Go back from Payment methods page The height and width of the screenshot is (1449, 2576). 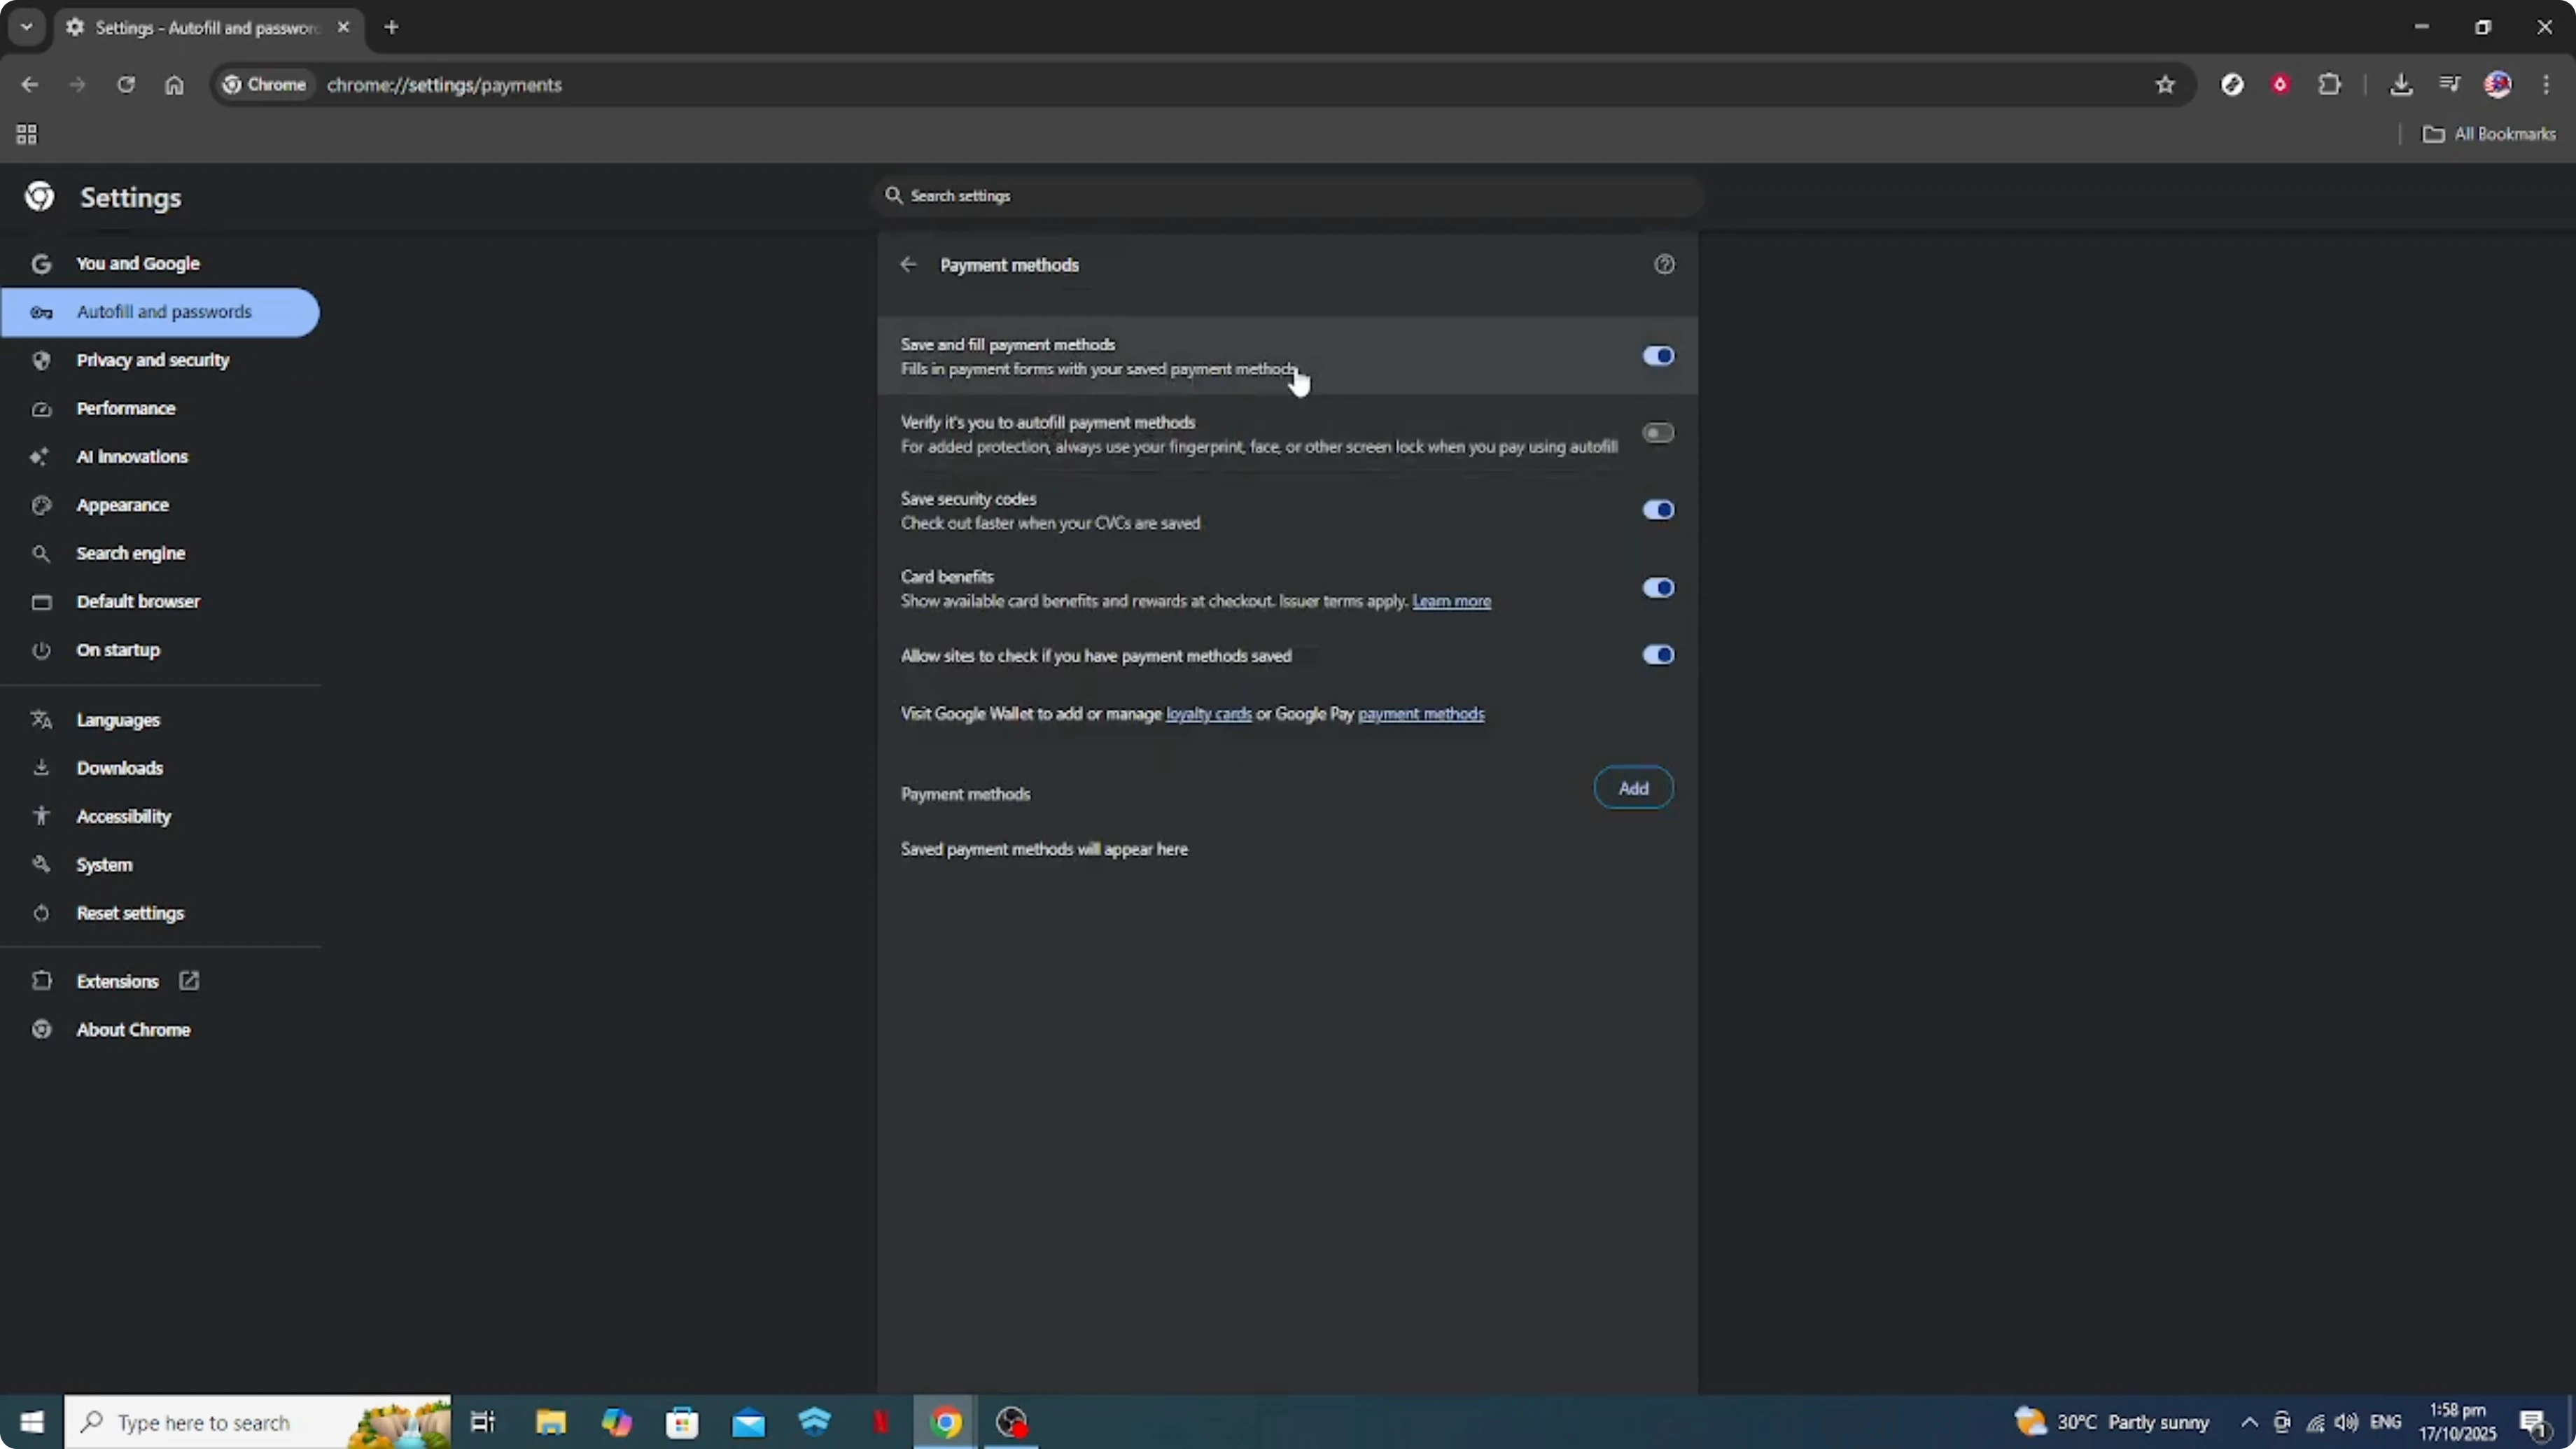pyautogui.click(x=908, y=265)
